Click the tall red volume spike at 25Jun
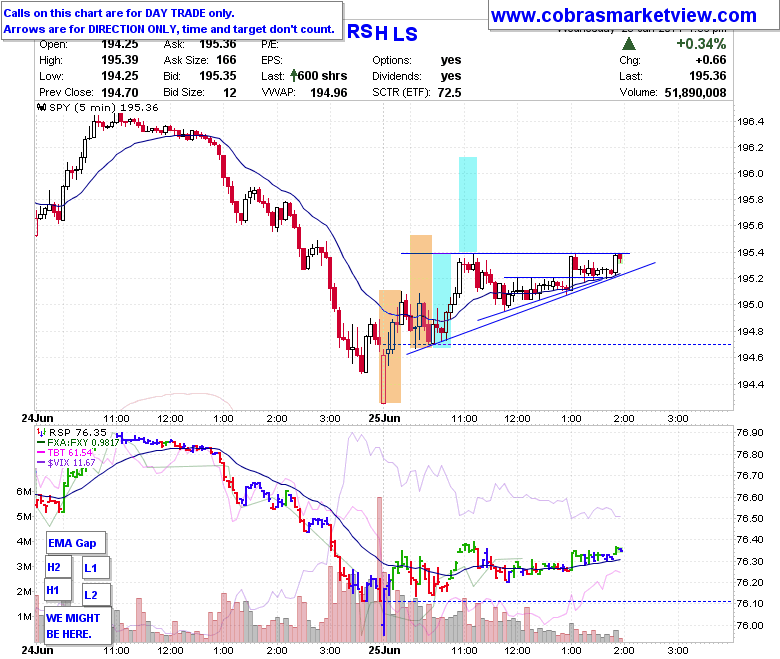This screenshot has height=659, width=780. pos(380,569)
